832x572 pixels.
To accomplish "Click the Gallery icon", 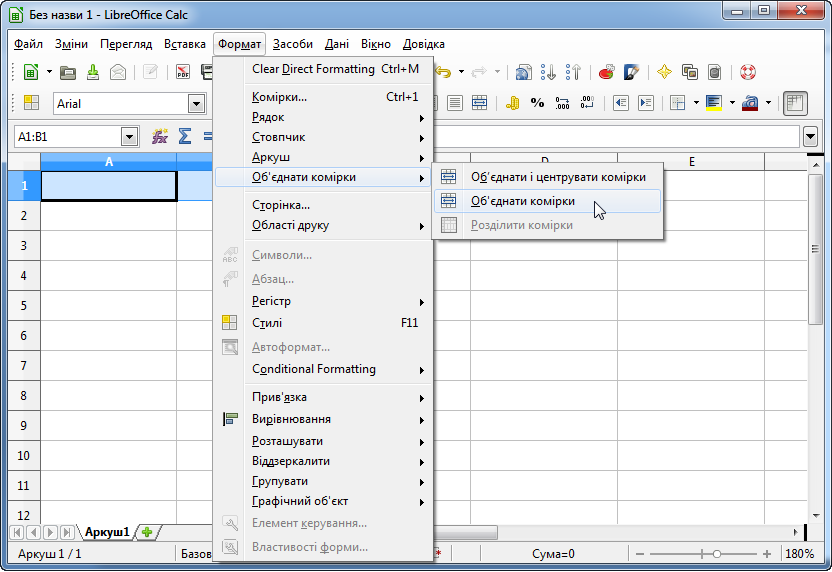I will pos(690,72).
